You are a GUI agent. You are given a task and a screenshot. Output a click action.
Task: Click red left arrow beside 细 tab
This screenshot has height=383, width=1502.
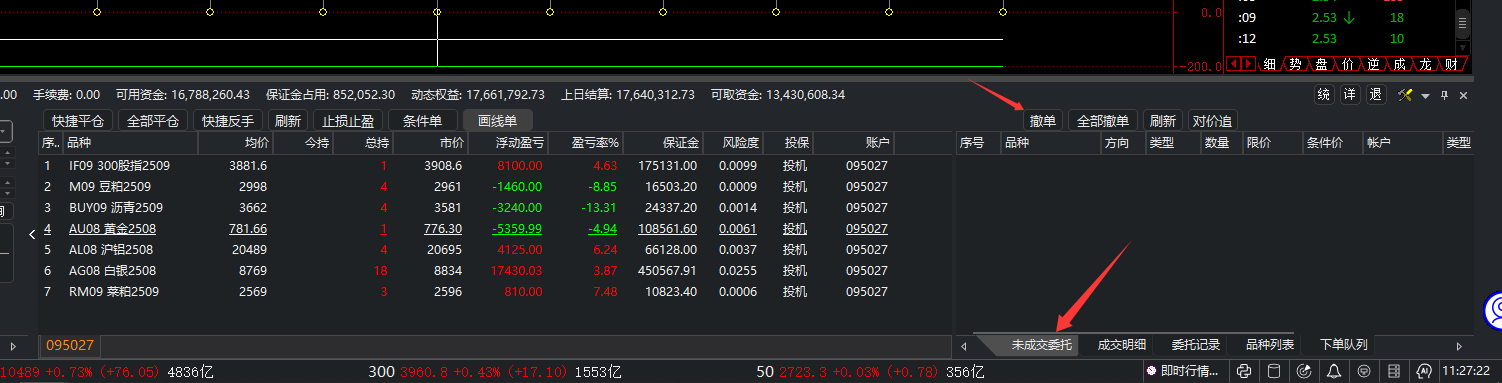coord(1234,64)
